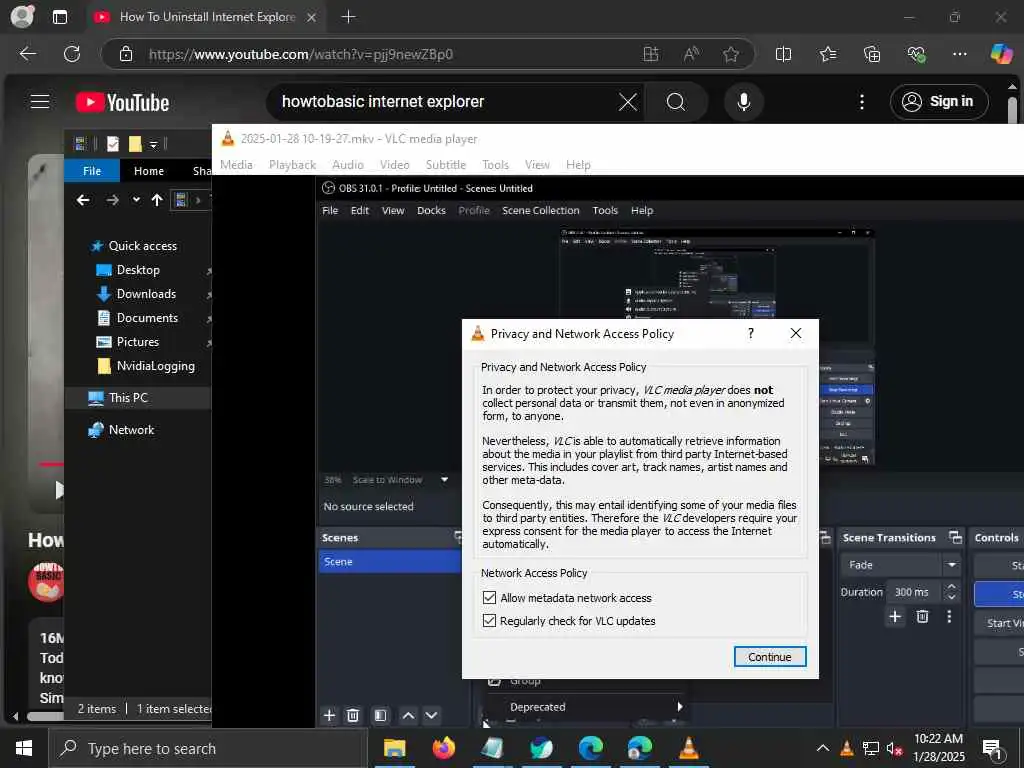This screenshot has height=768, width=1024.
Task: Show hidden system tray icons chevron
Action: tap(823, 748)
